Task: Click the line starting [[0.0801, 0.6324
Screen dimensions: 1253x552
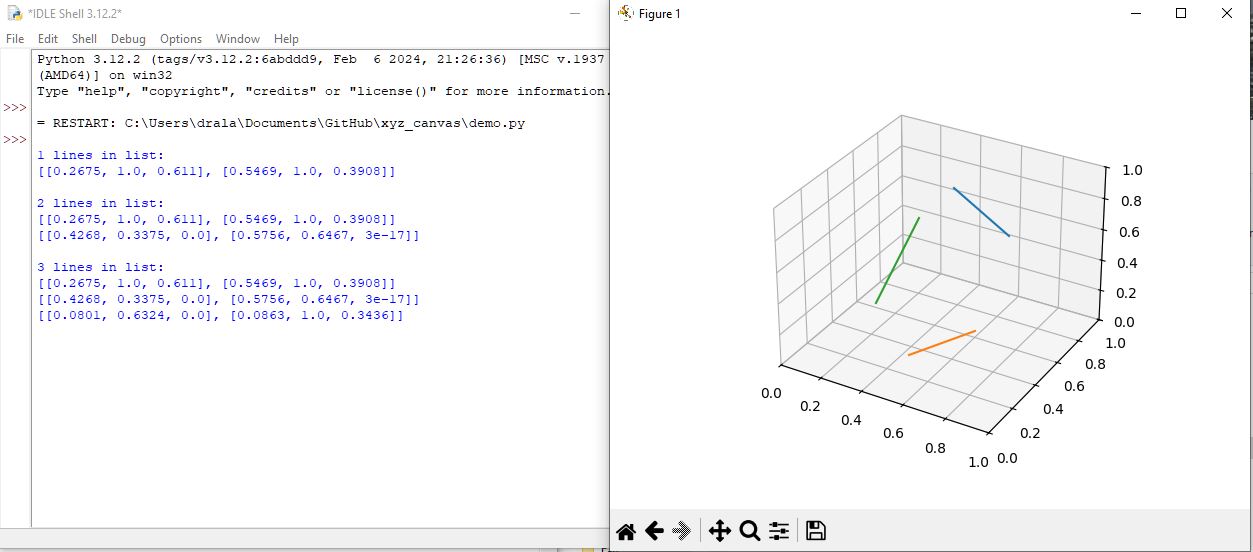Action: point(220,315)
